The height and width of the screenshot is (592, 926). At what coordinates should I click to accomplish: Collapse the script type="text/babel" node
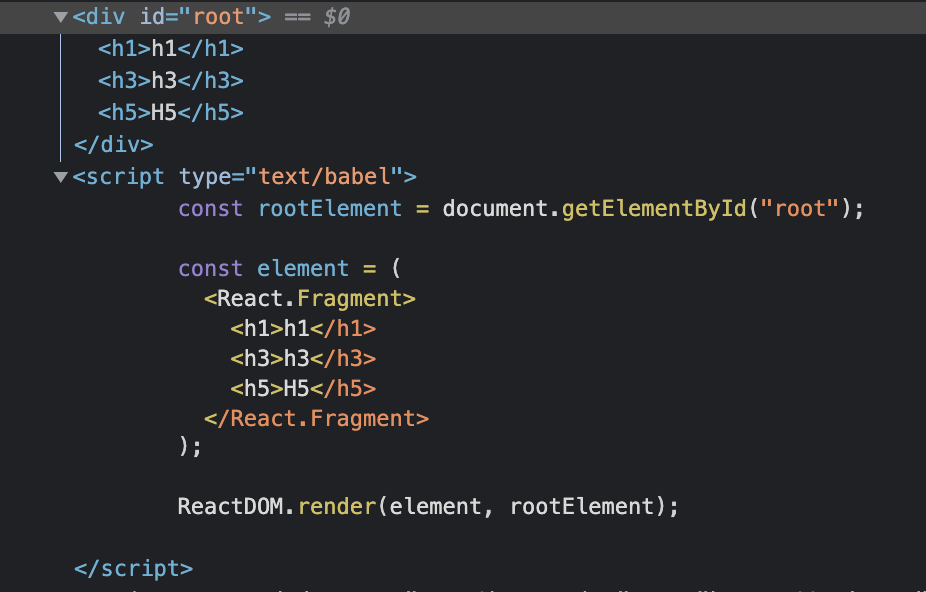coord(60,177)
